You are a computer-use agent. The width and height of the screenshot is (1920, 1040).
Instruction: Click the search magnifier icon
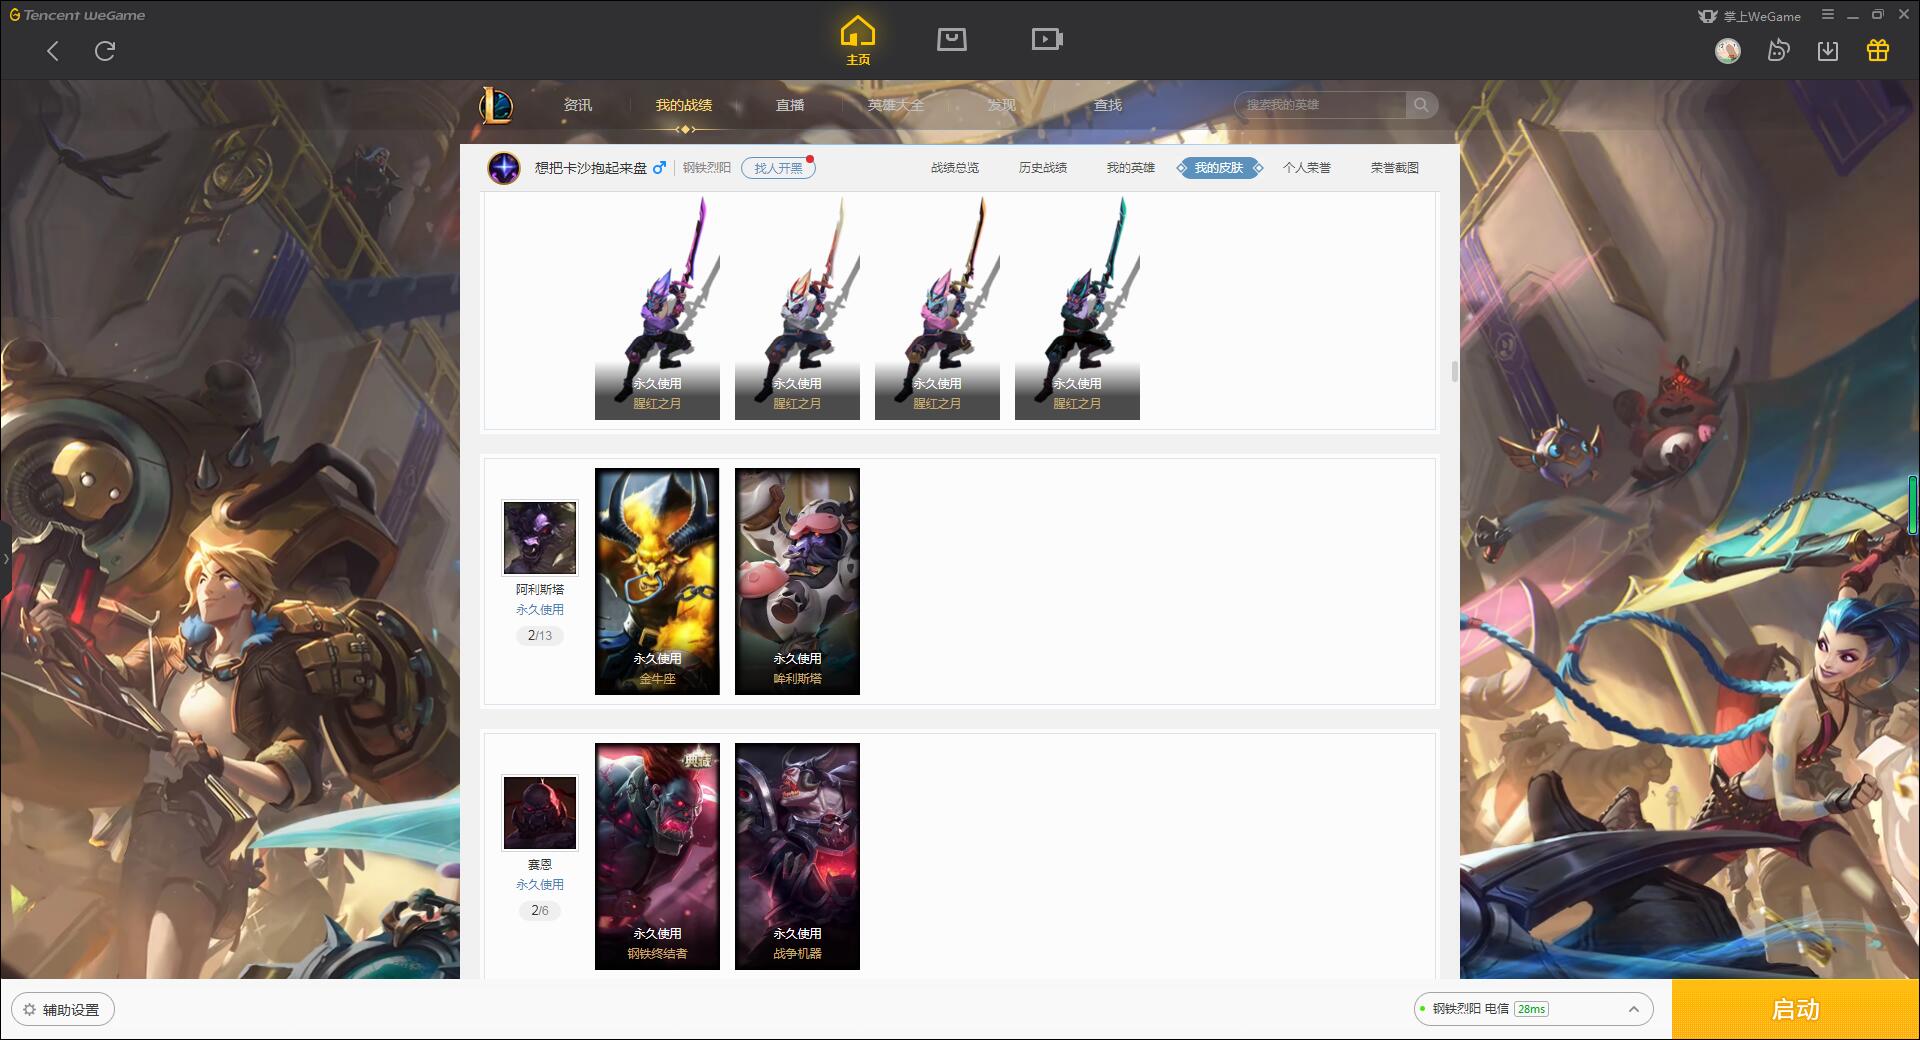1421,105
